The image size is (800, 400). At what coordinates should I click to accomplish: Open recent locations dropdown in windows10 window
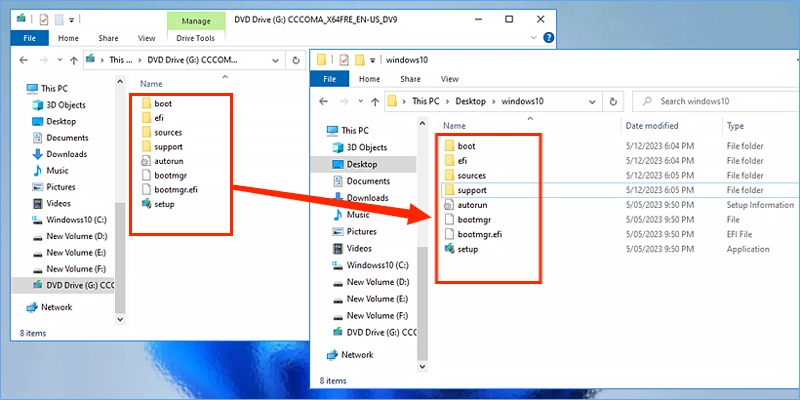360,102
